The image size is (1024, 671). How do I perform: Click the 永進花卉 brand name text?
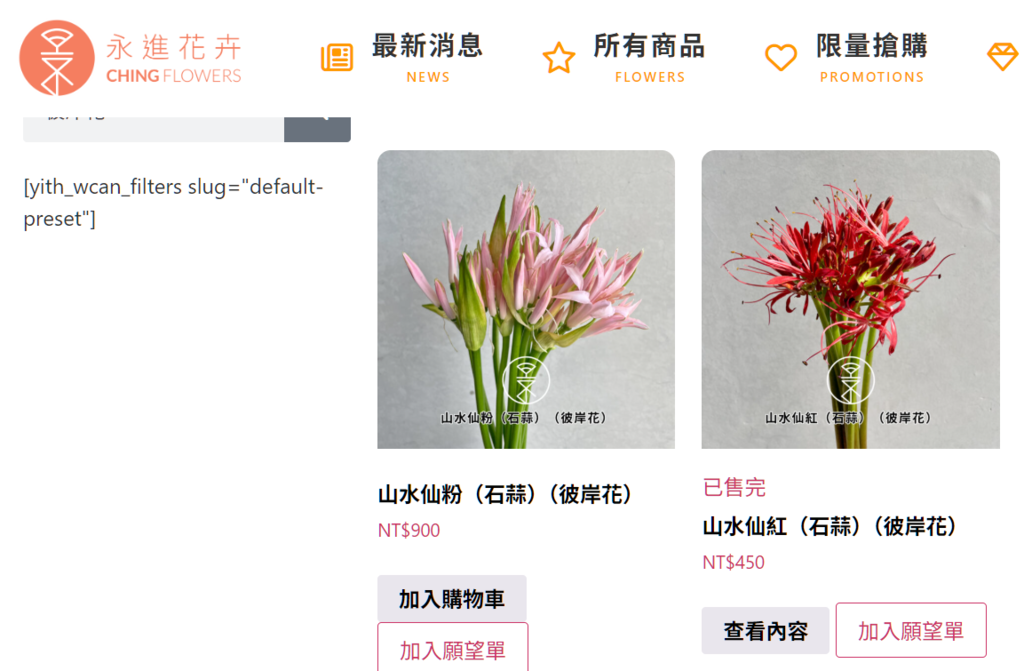(174, 47)
